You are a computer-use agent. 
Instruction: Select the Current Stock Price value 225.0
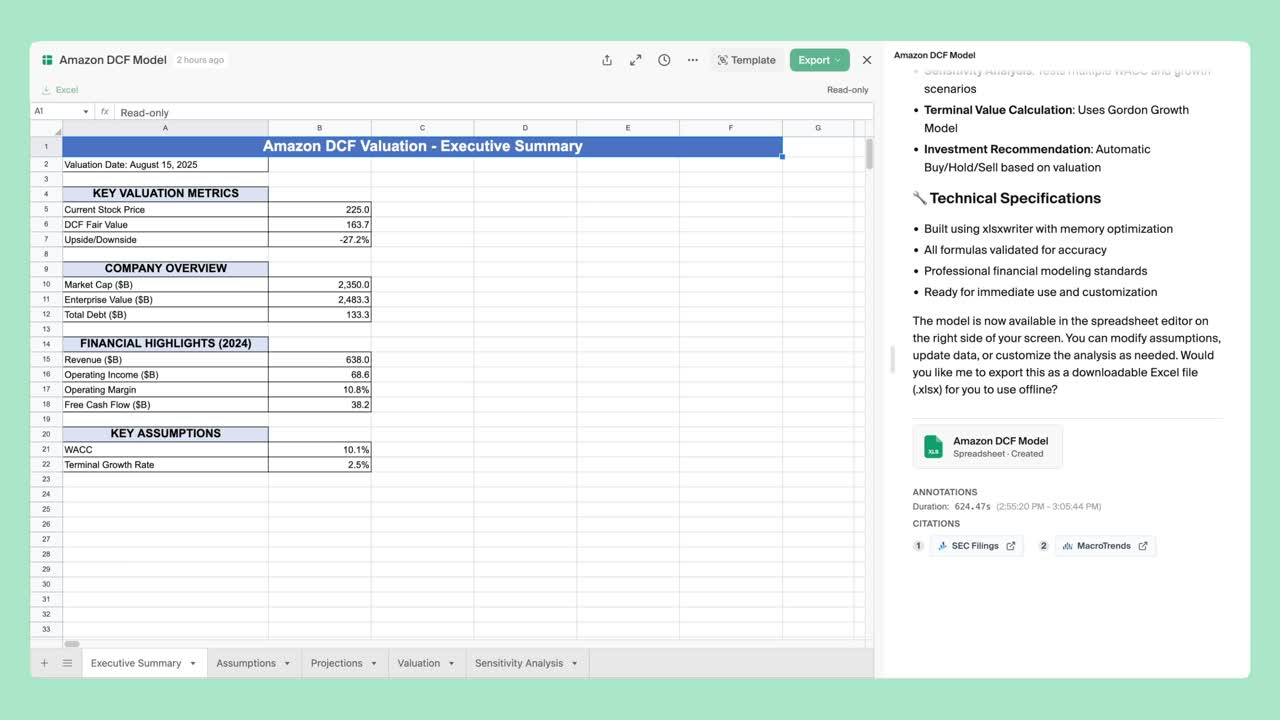[x=319, y=210]
